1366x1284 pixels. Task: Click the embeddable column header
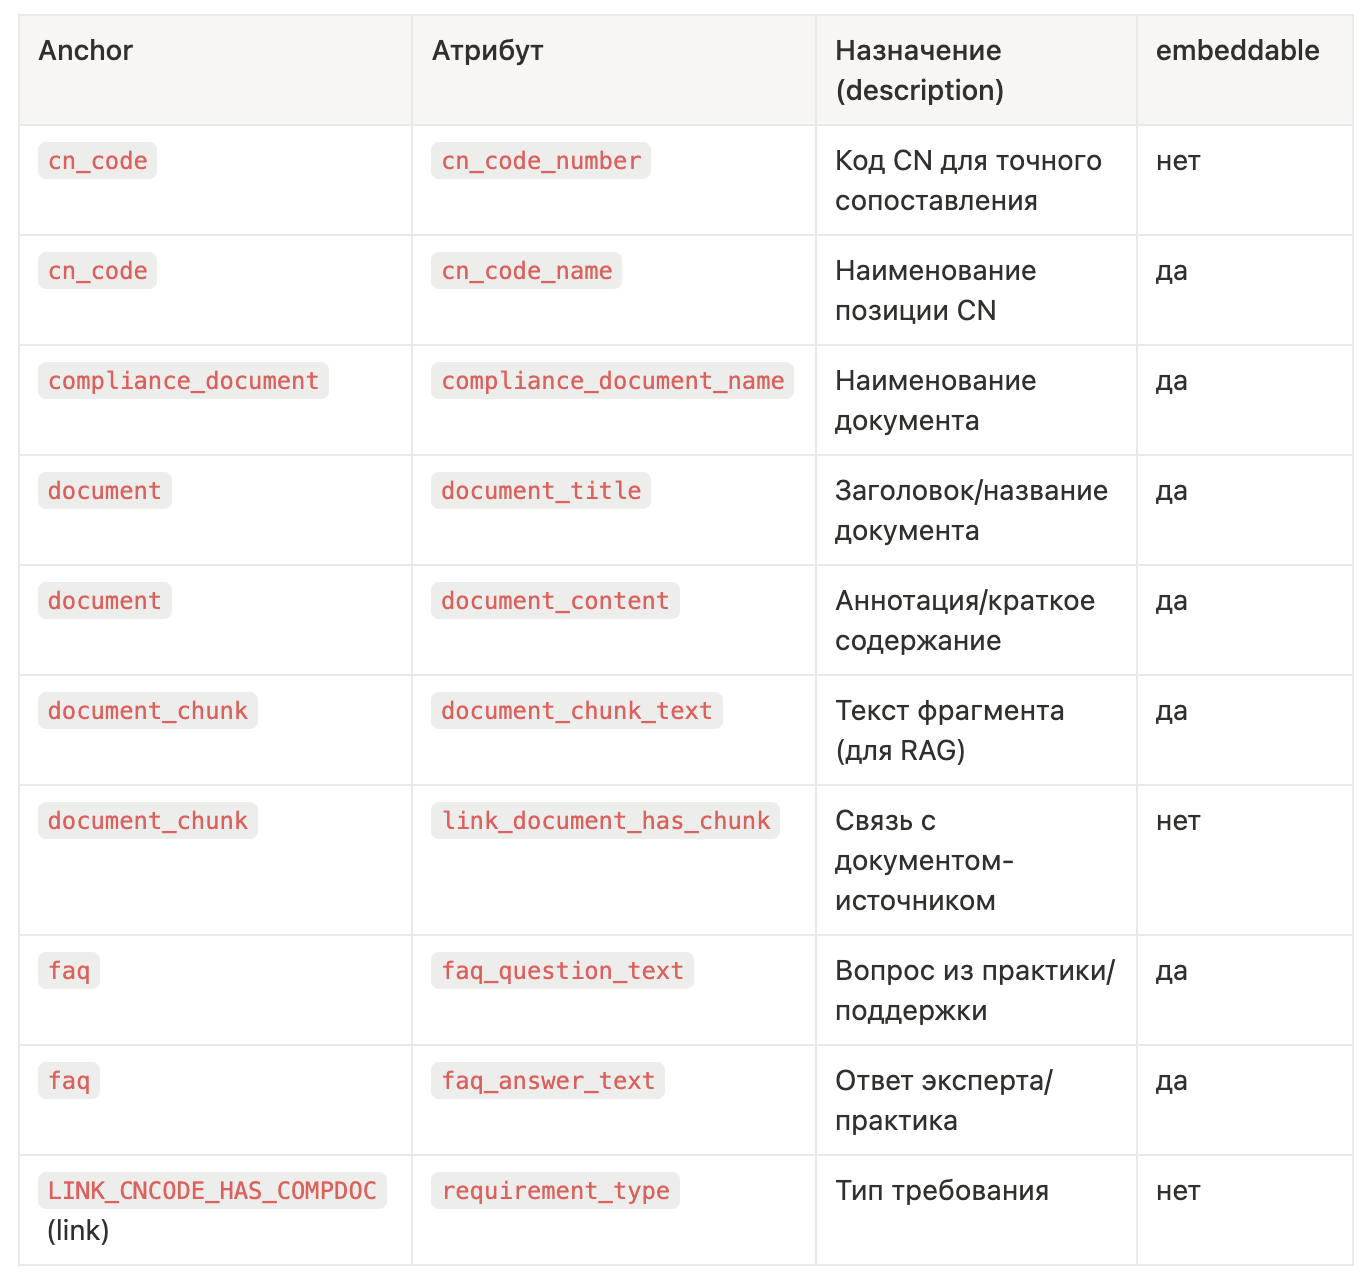[1237, 51]
